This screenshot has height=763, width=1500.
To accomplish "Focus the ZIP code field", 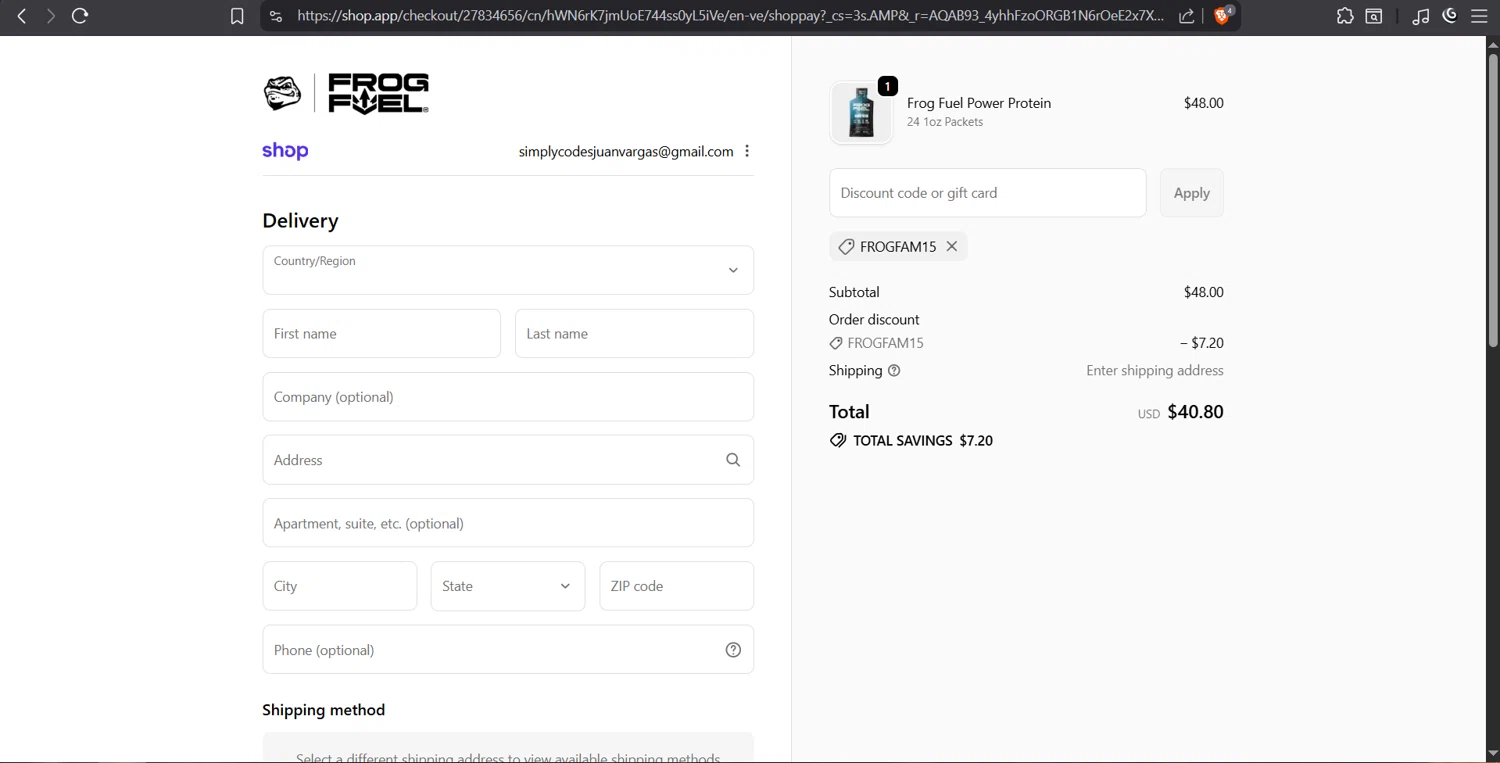I will pyautogui.click(x=676, y=586).
